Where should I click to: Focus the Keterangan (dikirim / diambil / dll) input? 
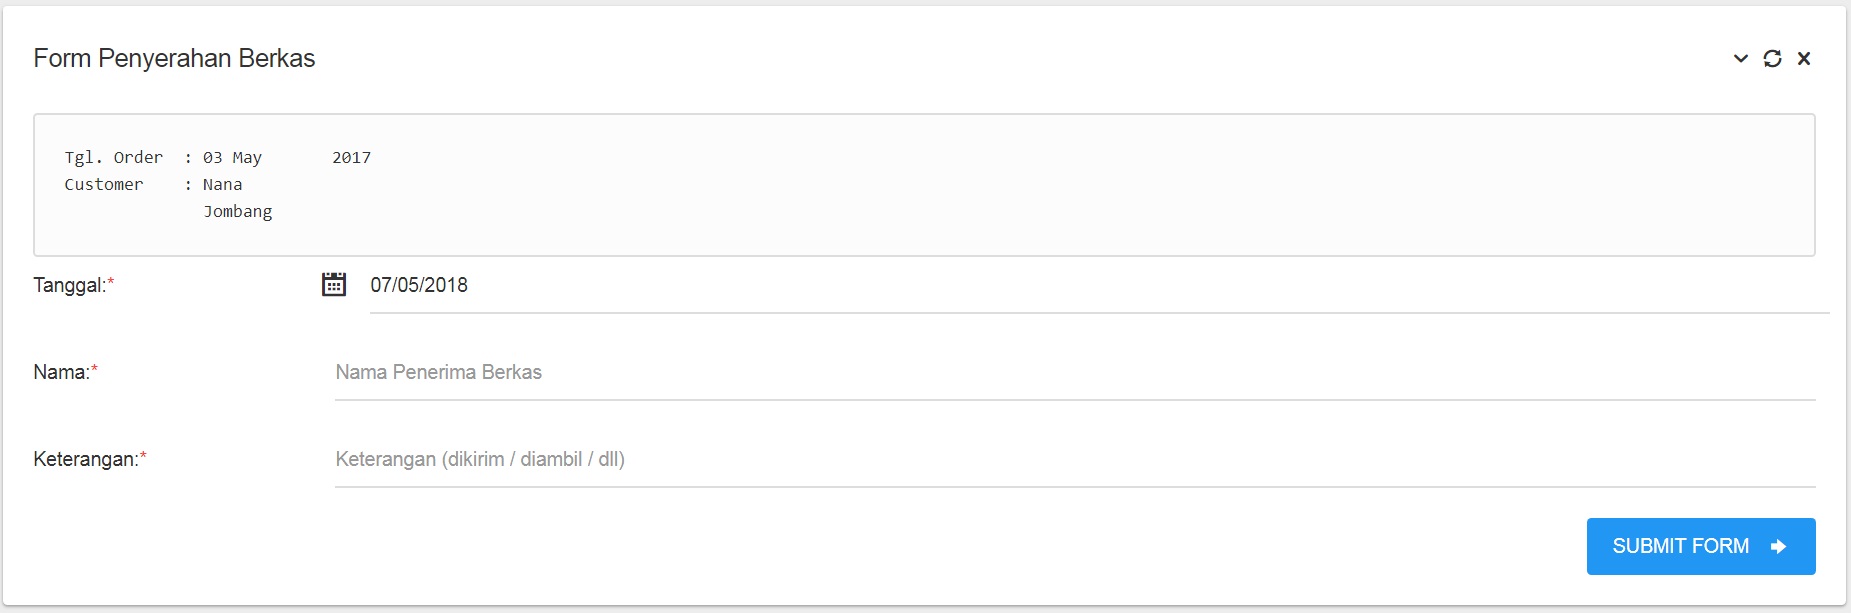(1075, 459)
